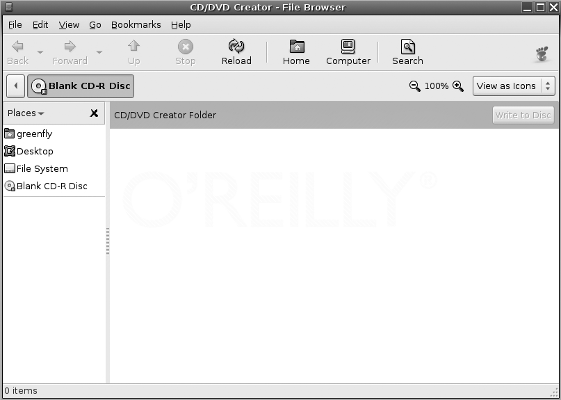The image size is (561, 400).
Task: Zoom in with the plus magnifier
Action: 458,86
